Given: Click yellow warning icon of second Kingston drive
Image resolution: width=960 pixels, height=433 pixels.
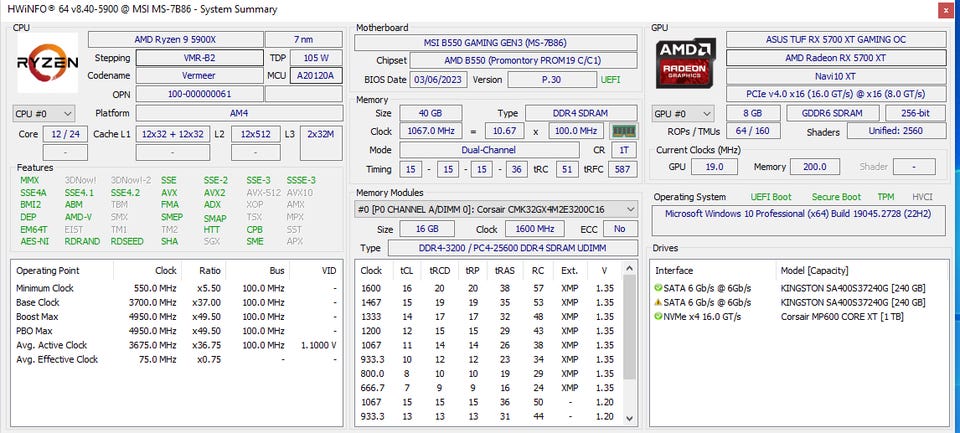Looking at the screenshot, I should 658,302.
